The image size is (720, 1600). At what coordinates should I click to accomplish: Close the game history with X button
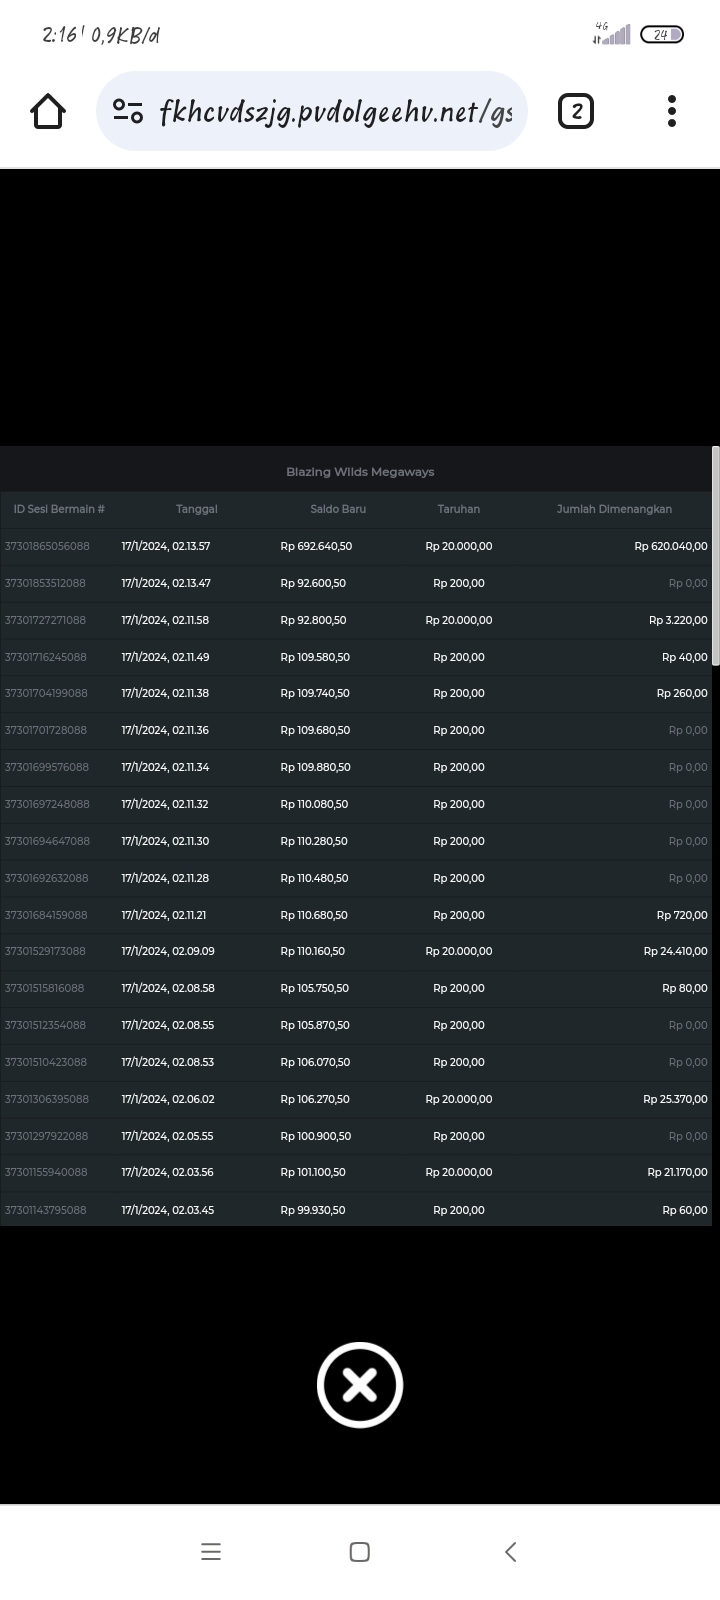[x=360, y=1385]
